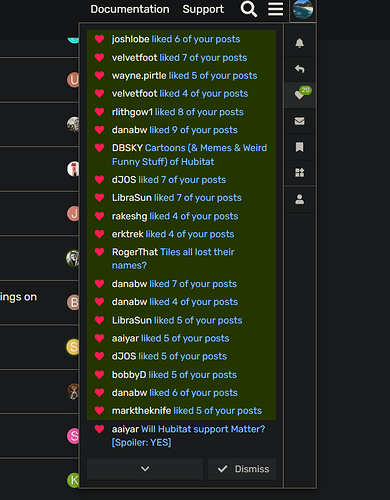Click the Dismiss button

coord(242,469)
